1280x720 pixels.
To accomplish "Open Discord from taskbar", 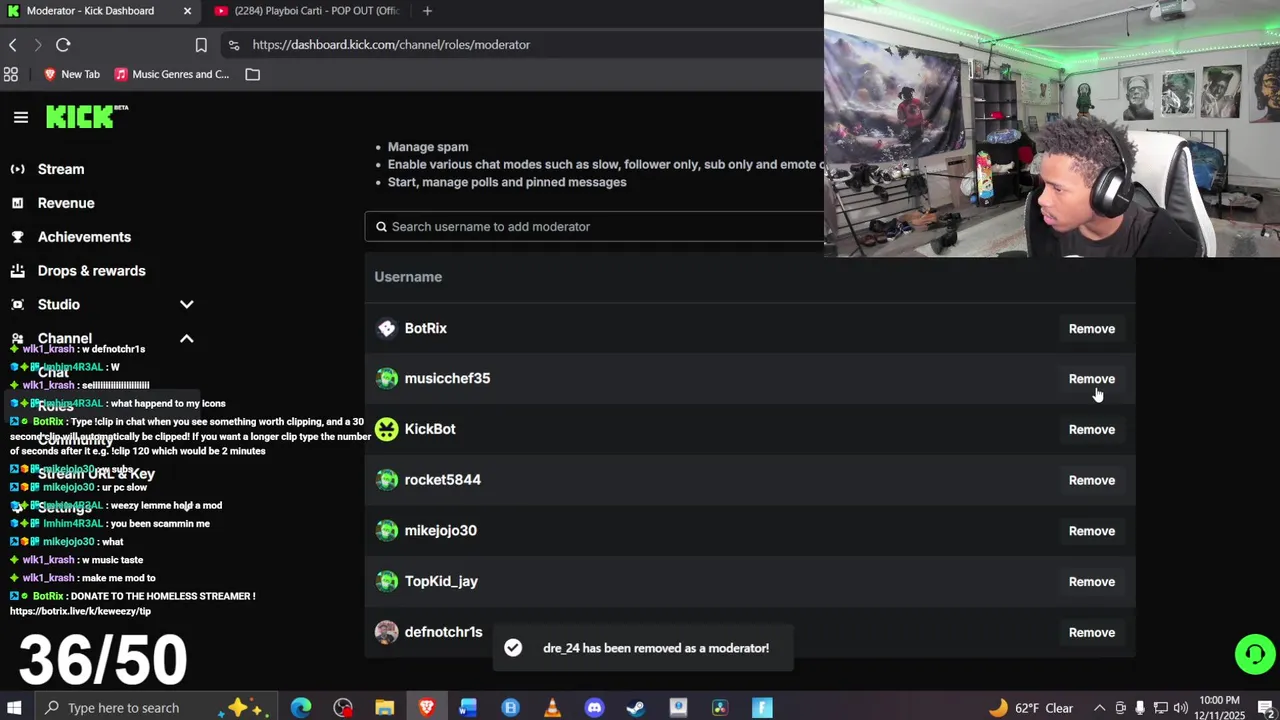I will point(594,708).
